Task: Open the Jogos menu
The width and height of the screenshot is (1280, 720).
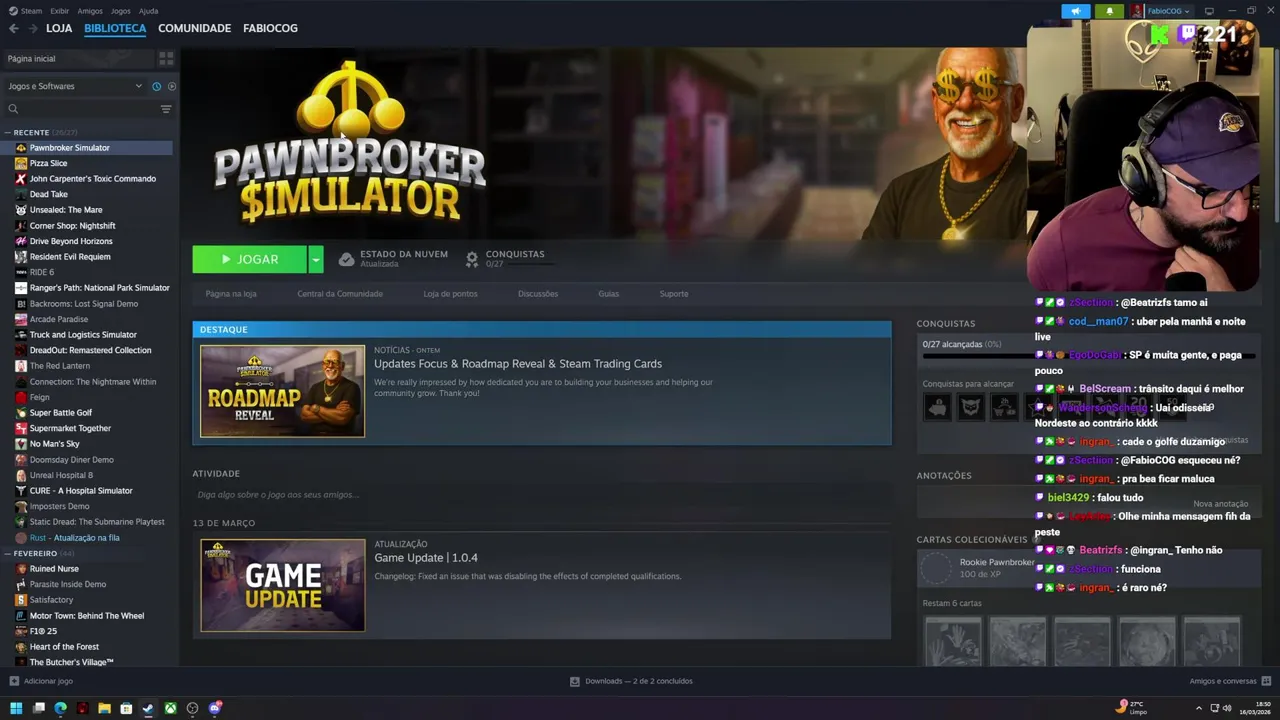Action: pos(120,11)
